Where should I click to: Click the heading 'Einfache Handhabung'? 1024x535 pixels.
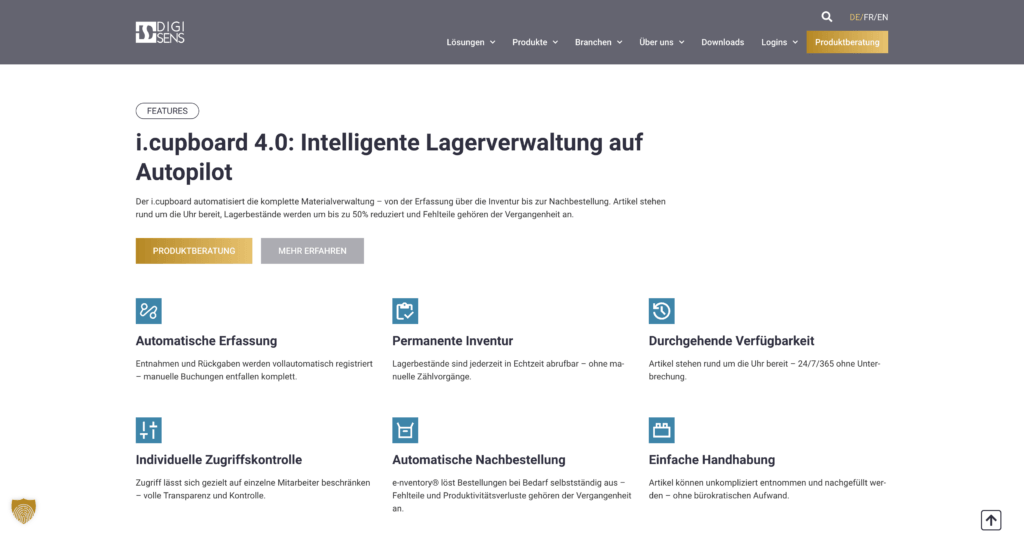[712, 460]
